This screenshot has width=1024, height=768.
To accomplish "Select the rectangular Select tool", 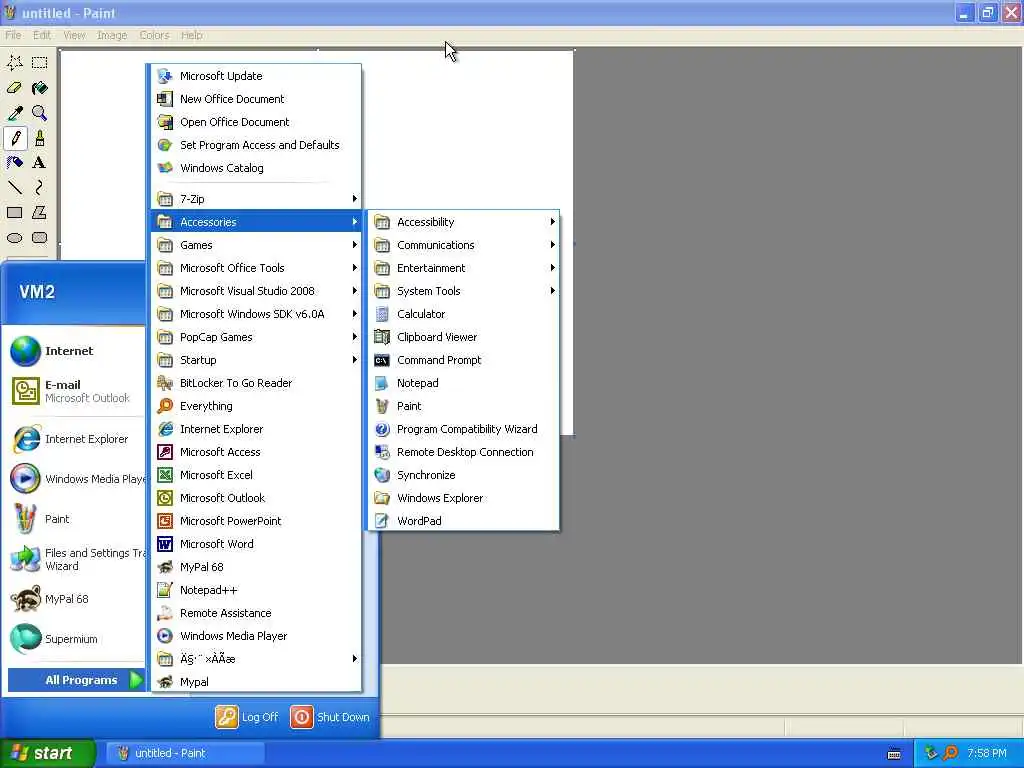I will click(x=39, y=63).
